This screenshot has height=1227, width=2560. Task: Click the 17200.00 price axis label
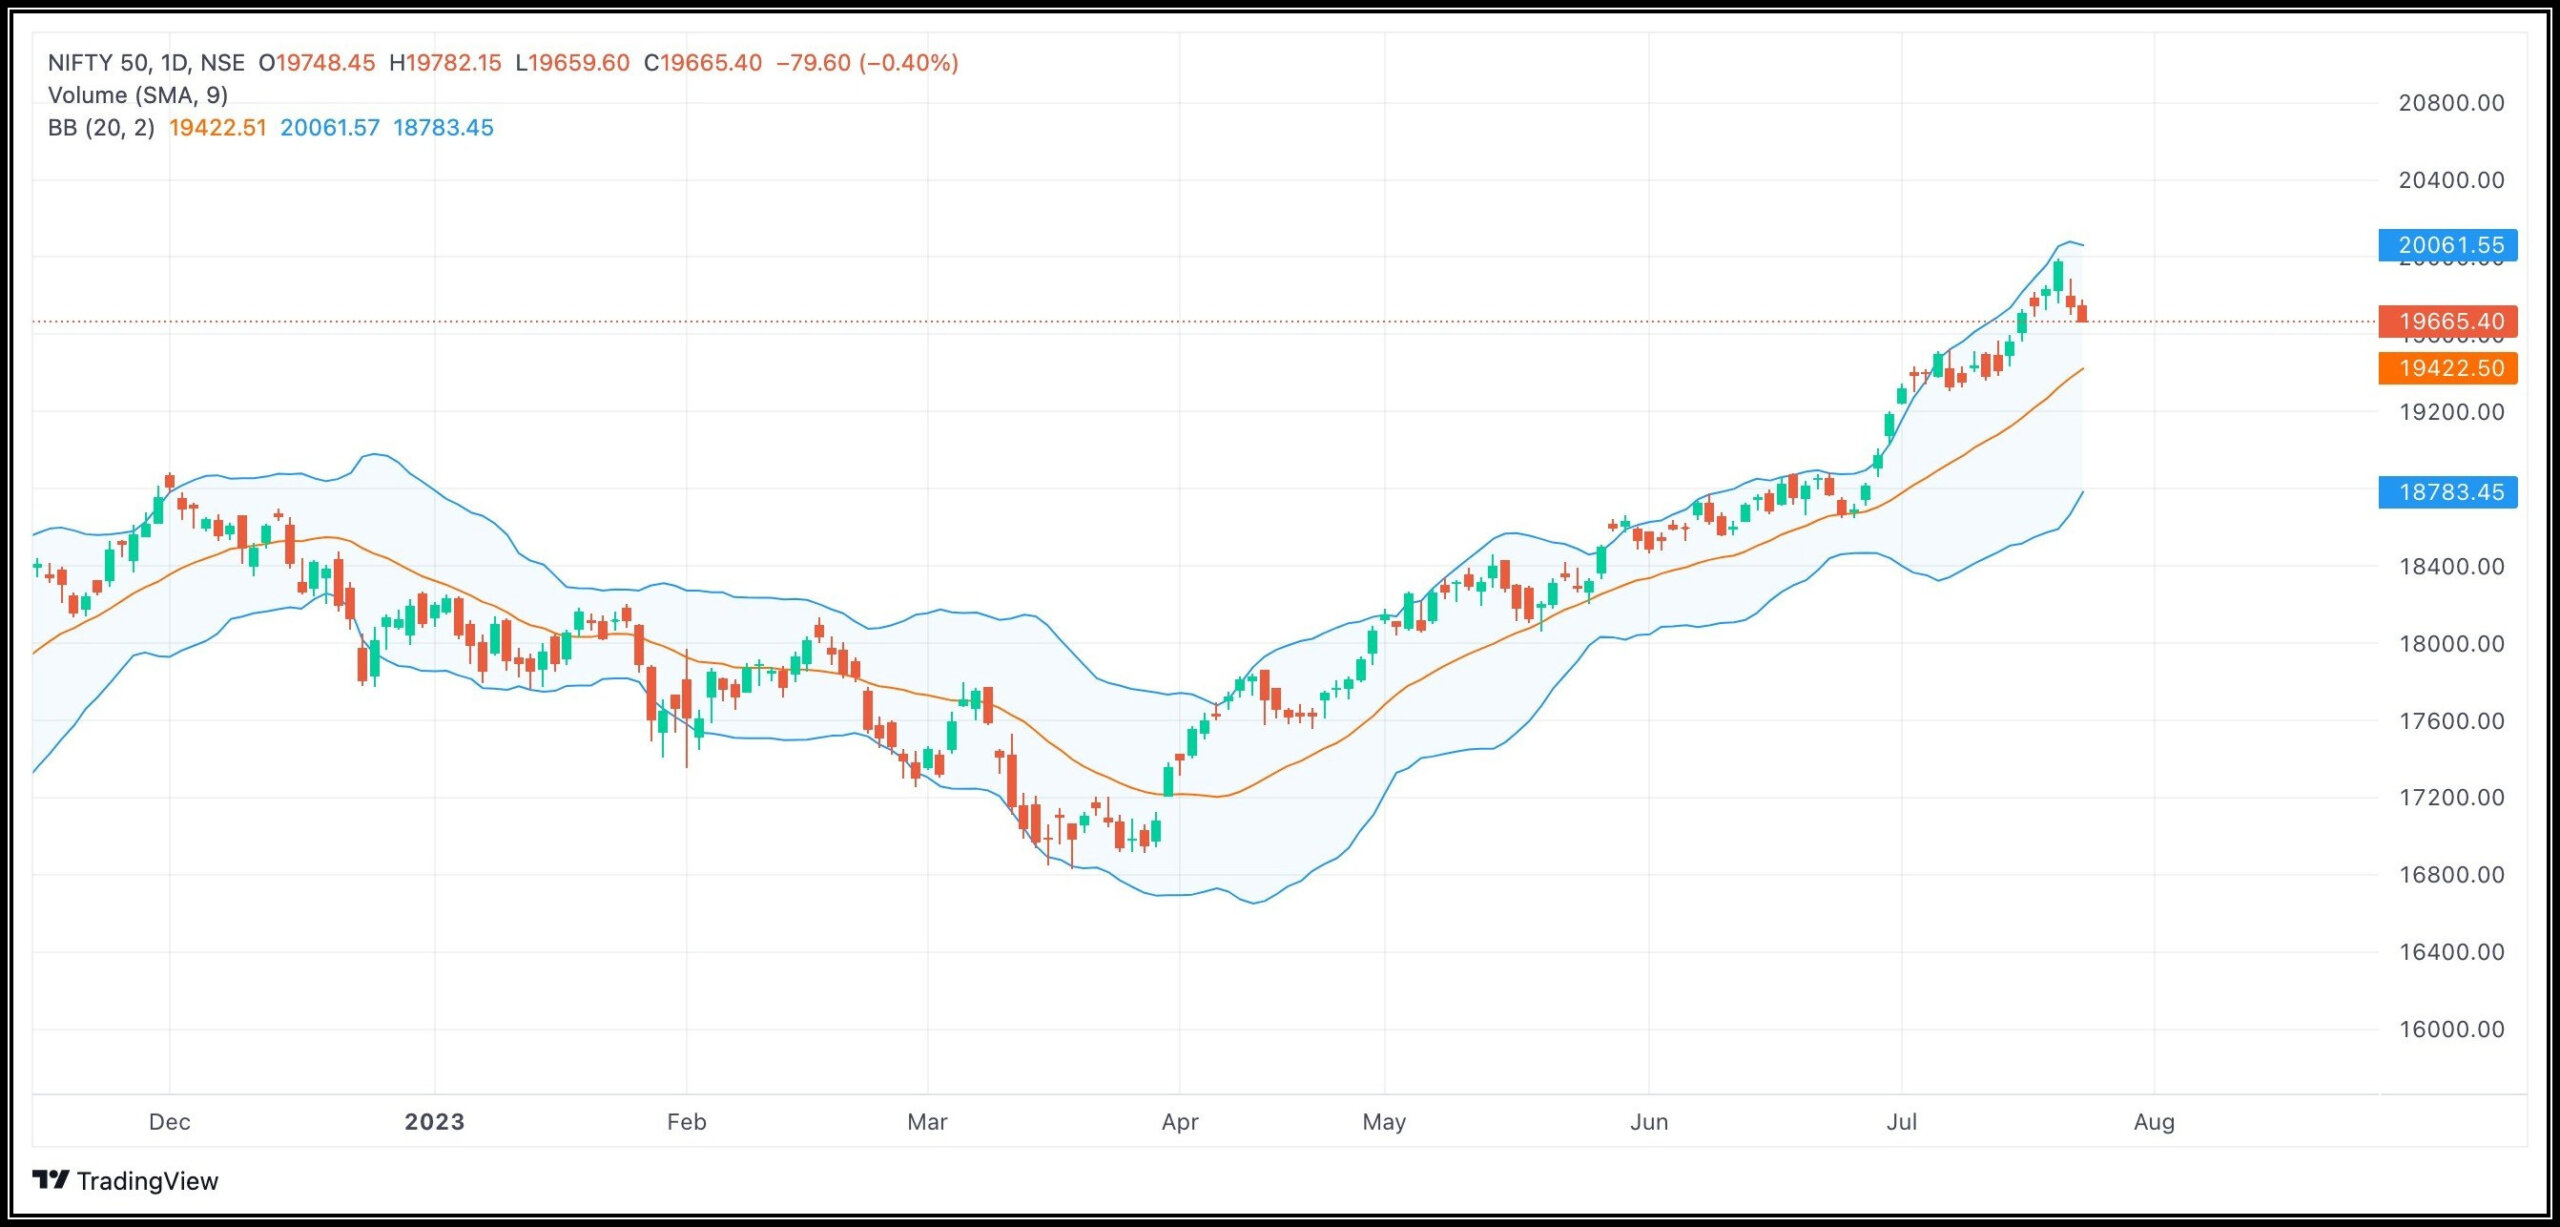(2452, 797)
